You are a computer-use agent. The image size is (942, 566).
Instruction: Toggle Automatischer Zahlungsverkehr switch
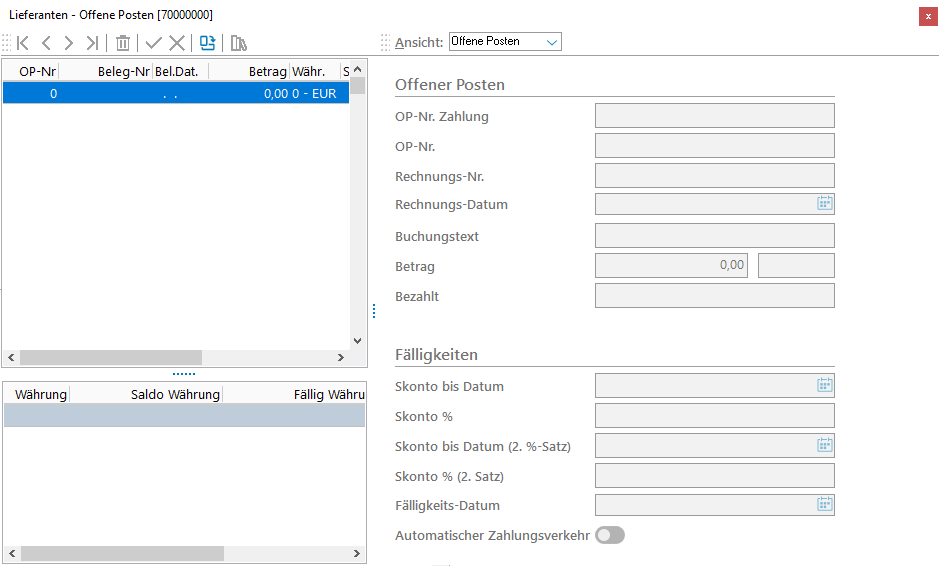[x=609, y=535]
